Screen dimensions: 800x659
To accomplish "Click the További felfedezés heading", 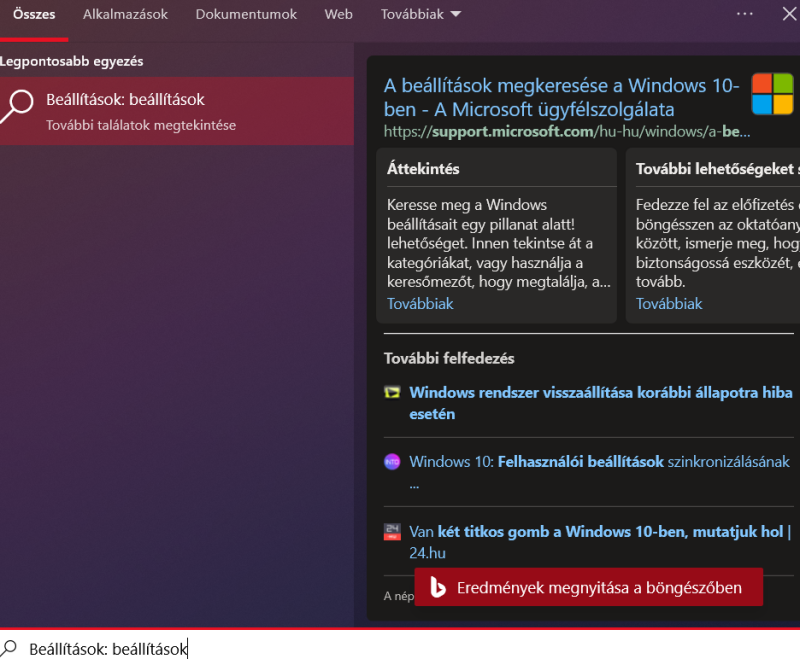I will pos(449,358).
